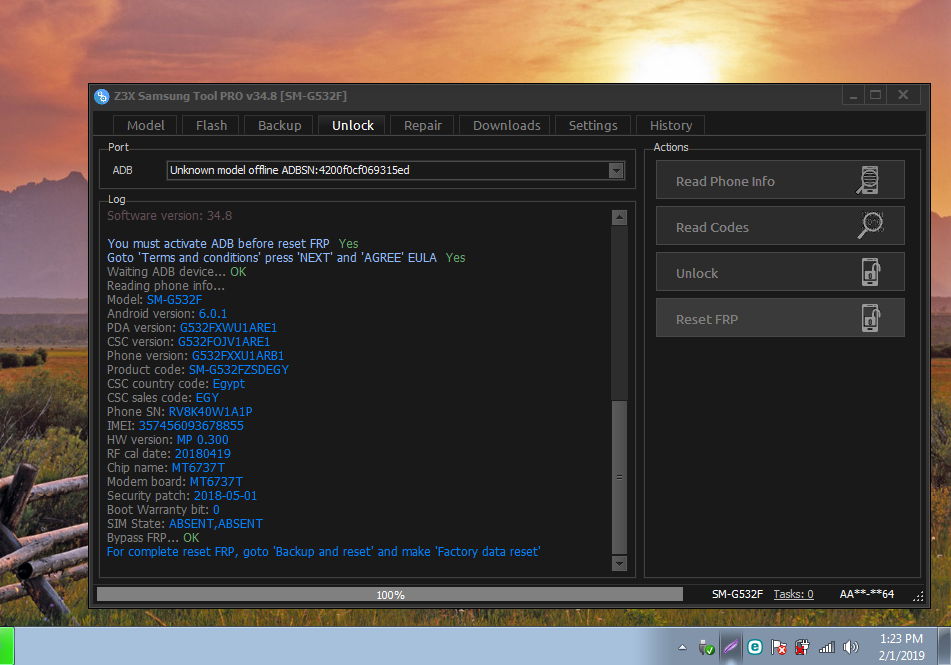Click the SM-G532F status bar label
Screen dimensions: 951x665
(737, 594)
